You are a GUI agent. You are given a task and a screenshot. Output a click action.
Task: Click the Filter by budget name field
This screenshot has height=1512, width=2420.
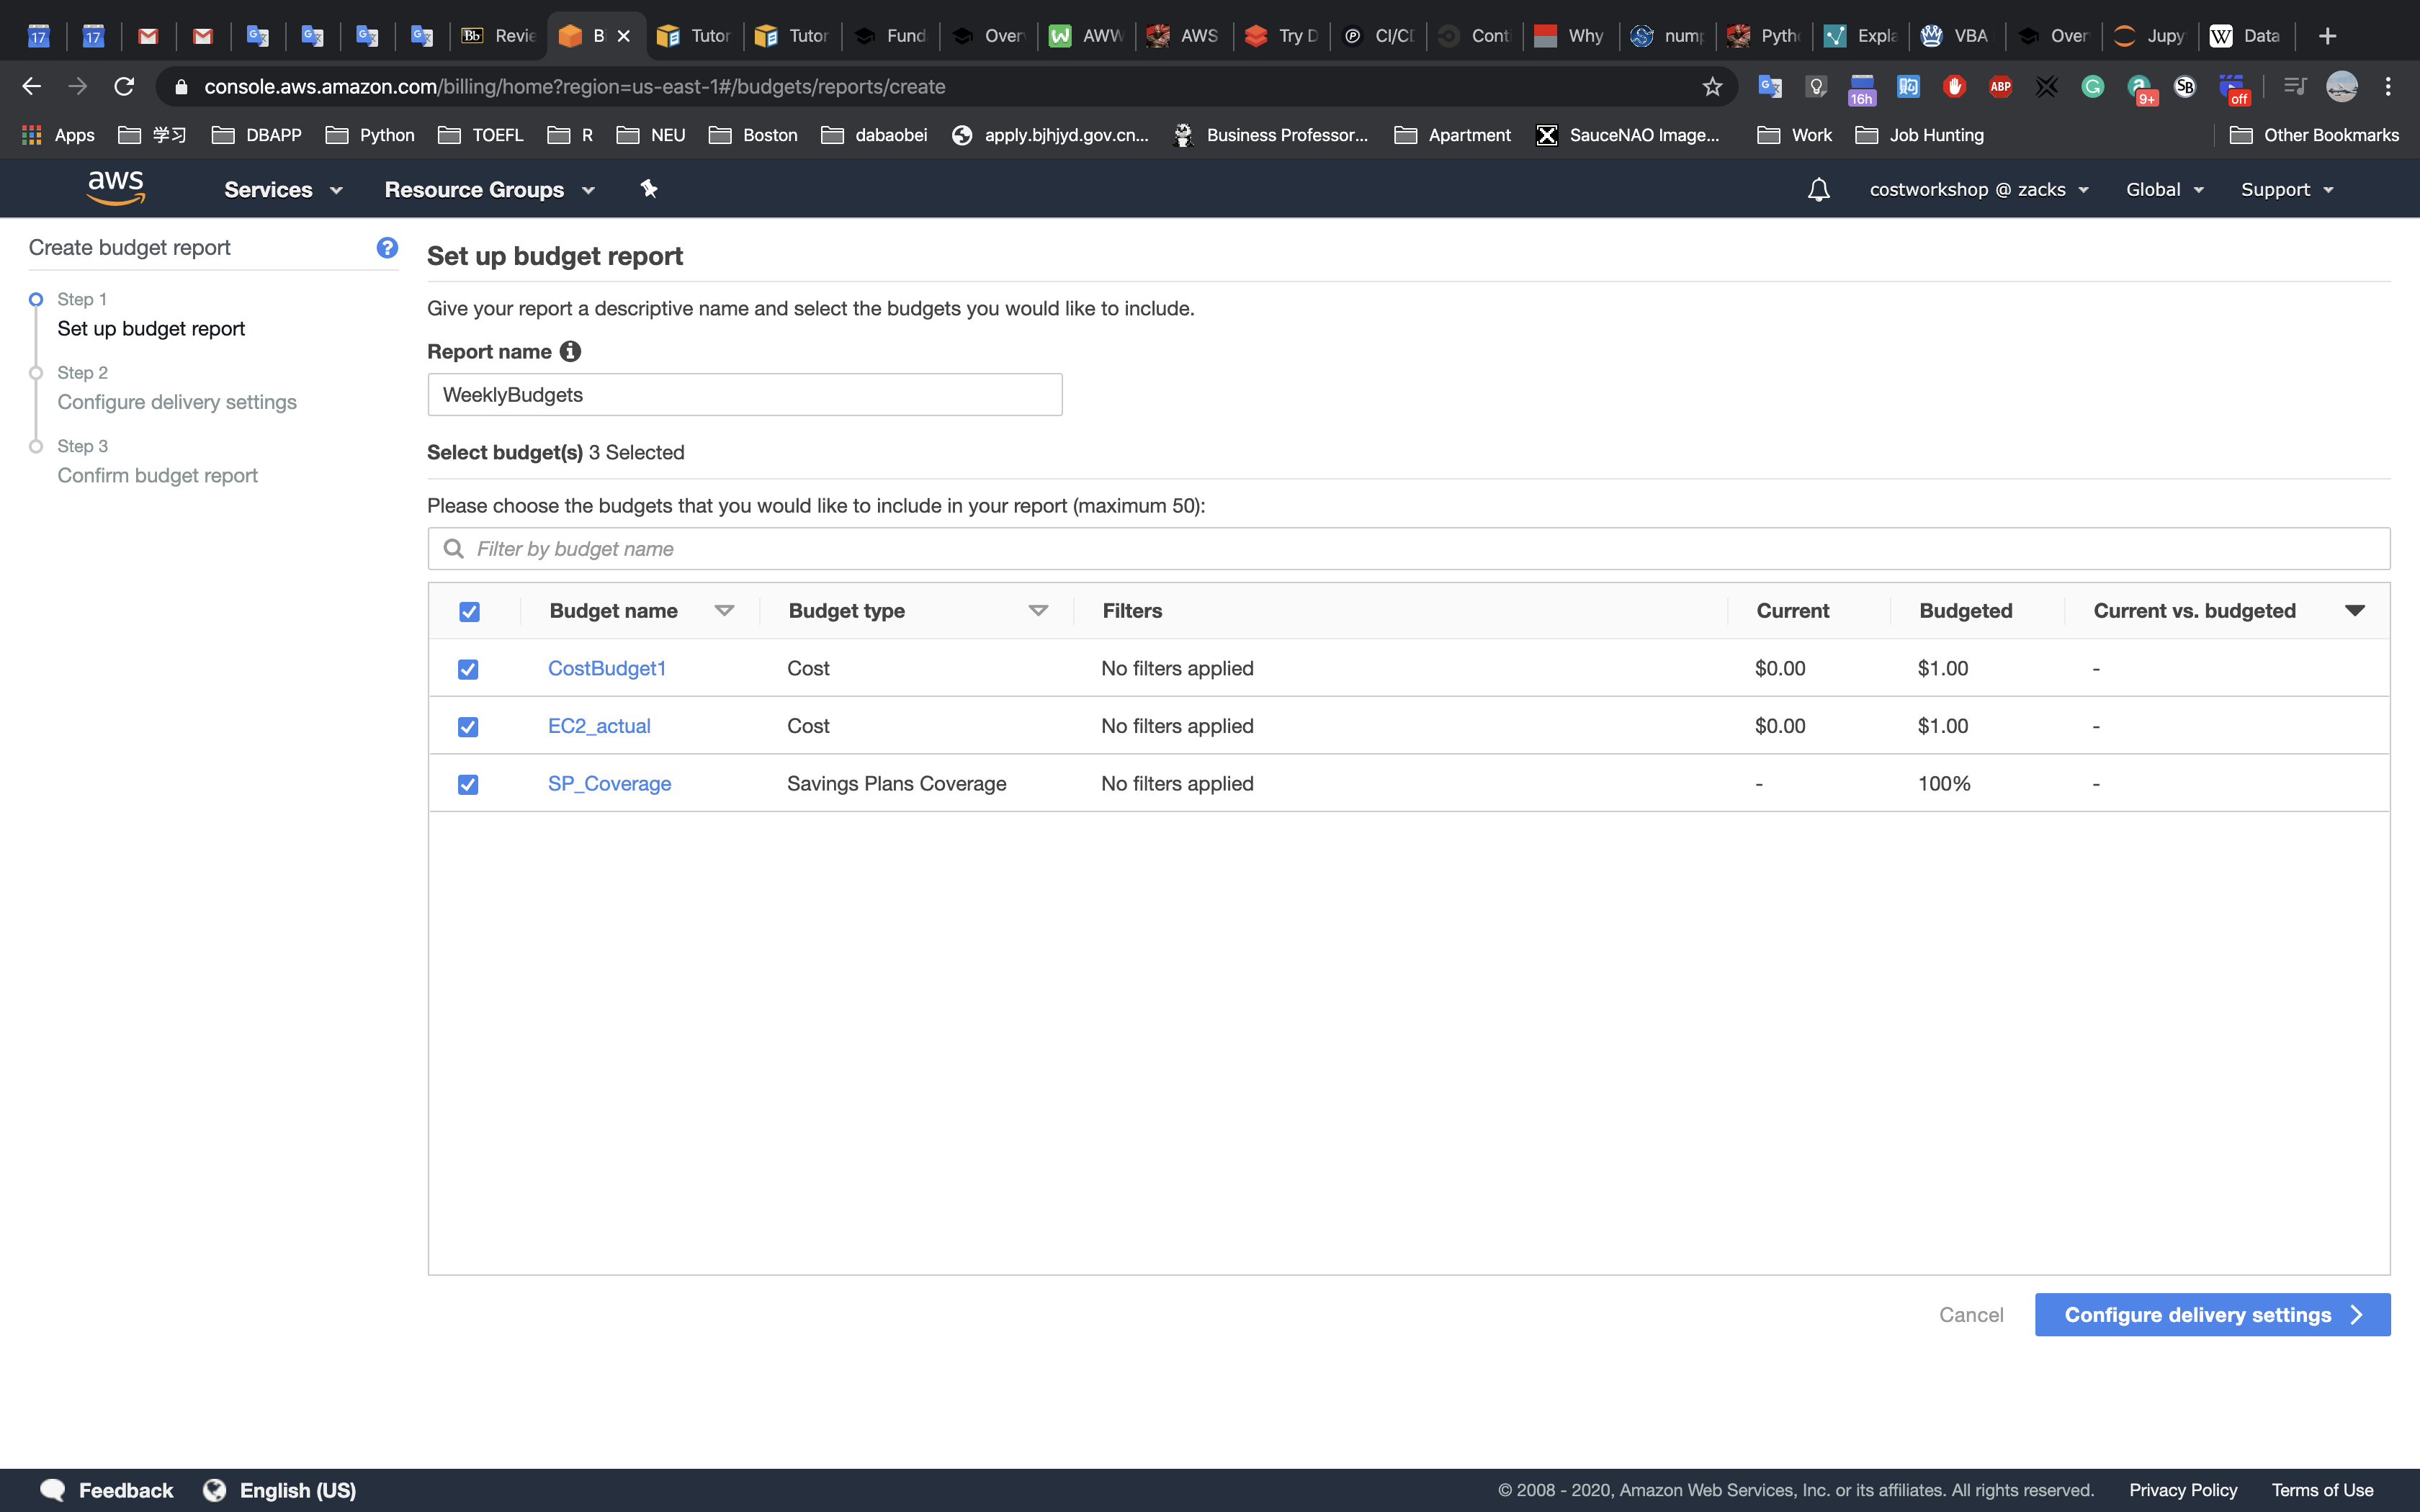(x=1408, y=548)
